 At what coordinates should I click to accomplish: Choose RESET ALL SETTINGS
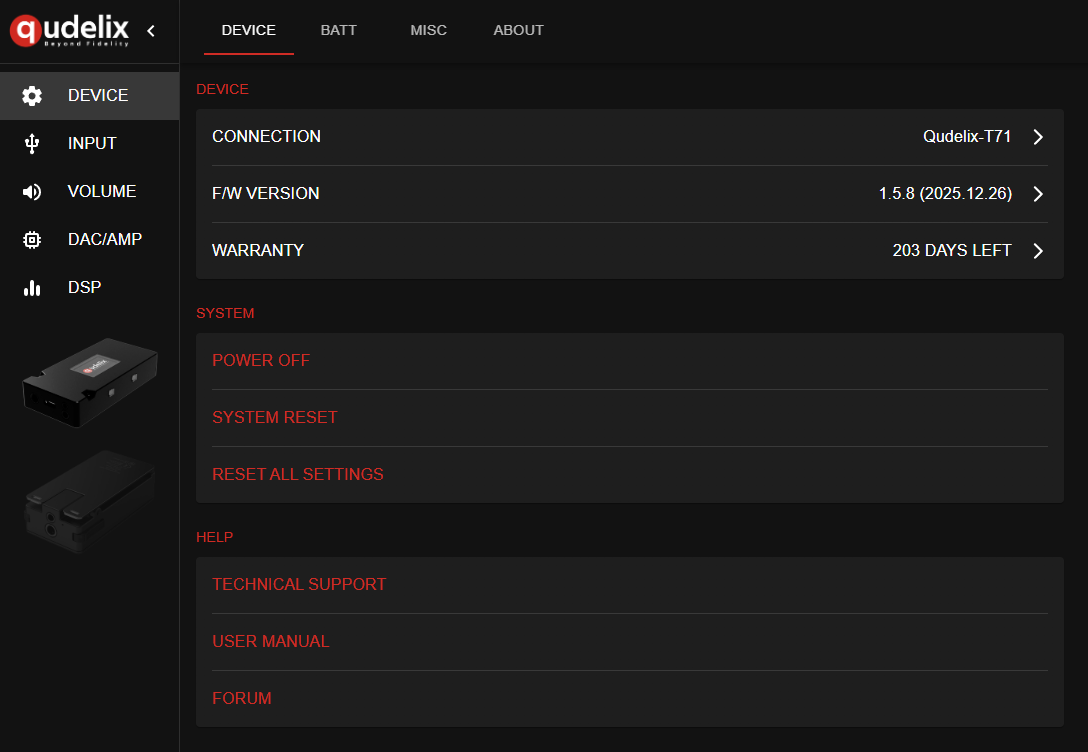coord(298,474)
